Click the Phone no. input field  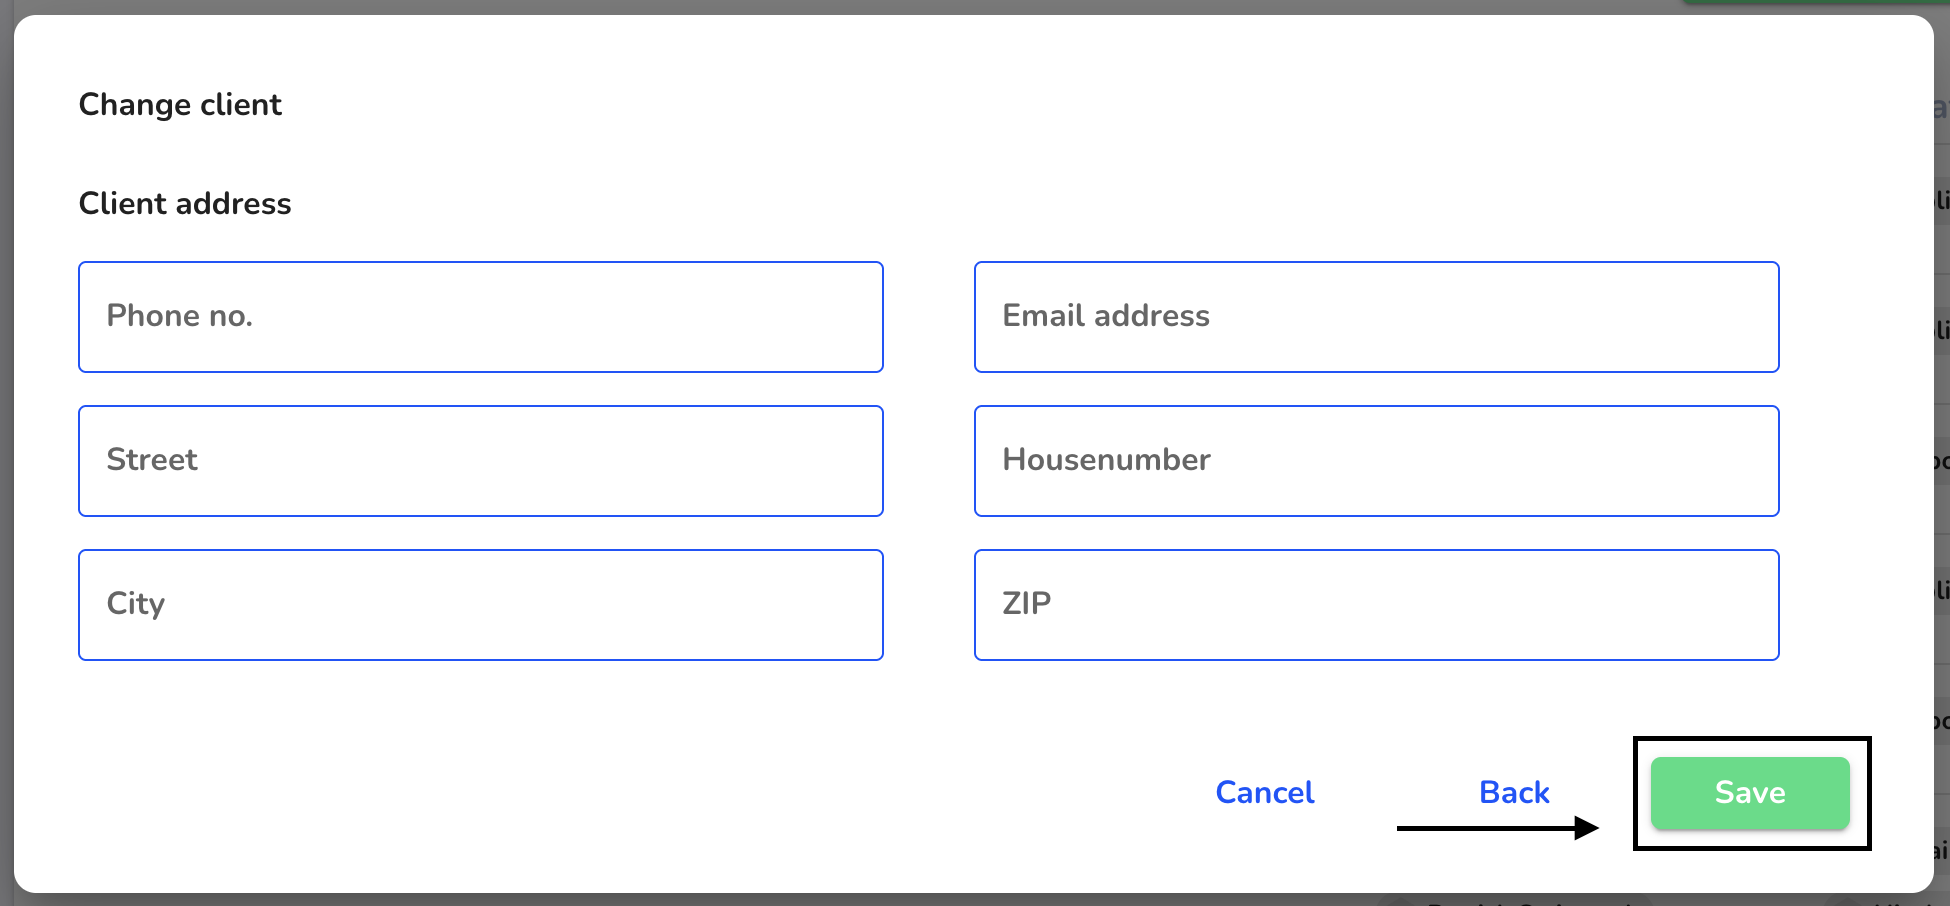481,317
